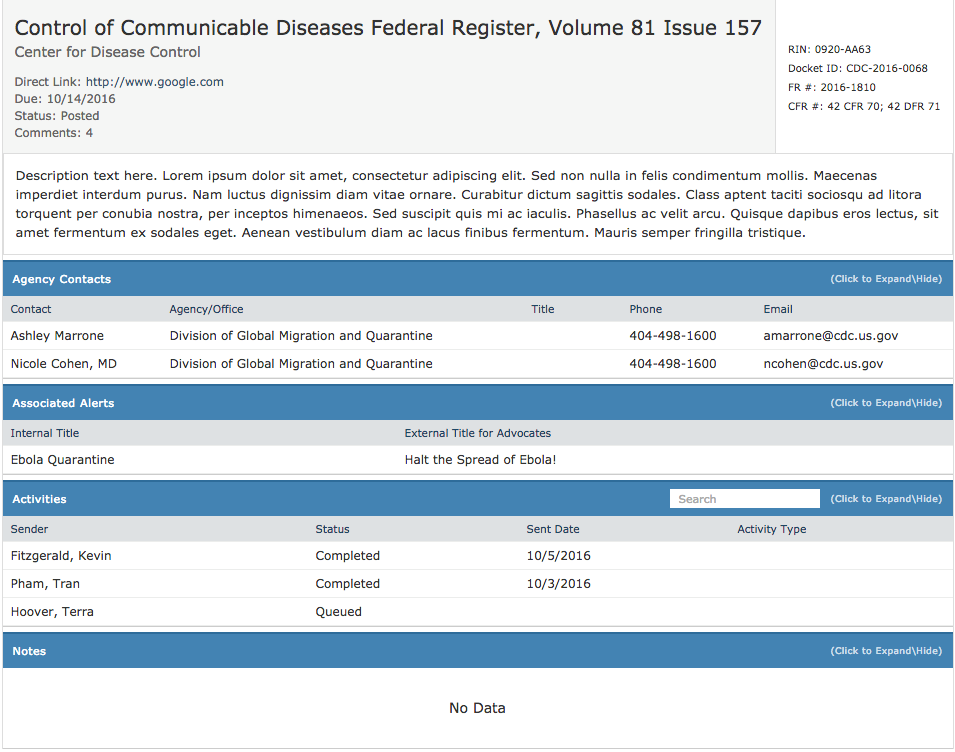
Task: Click Nicole Cohen's phone 404-498-1600
Action: pyautogui.click(x=673, y=364)
